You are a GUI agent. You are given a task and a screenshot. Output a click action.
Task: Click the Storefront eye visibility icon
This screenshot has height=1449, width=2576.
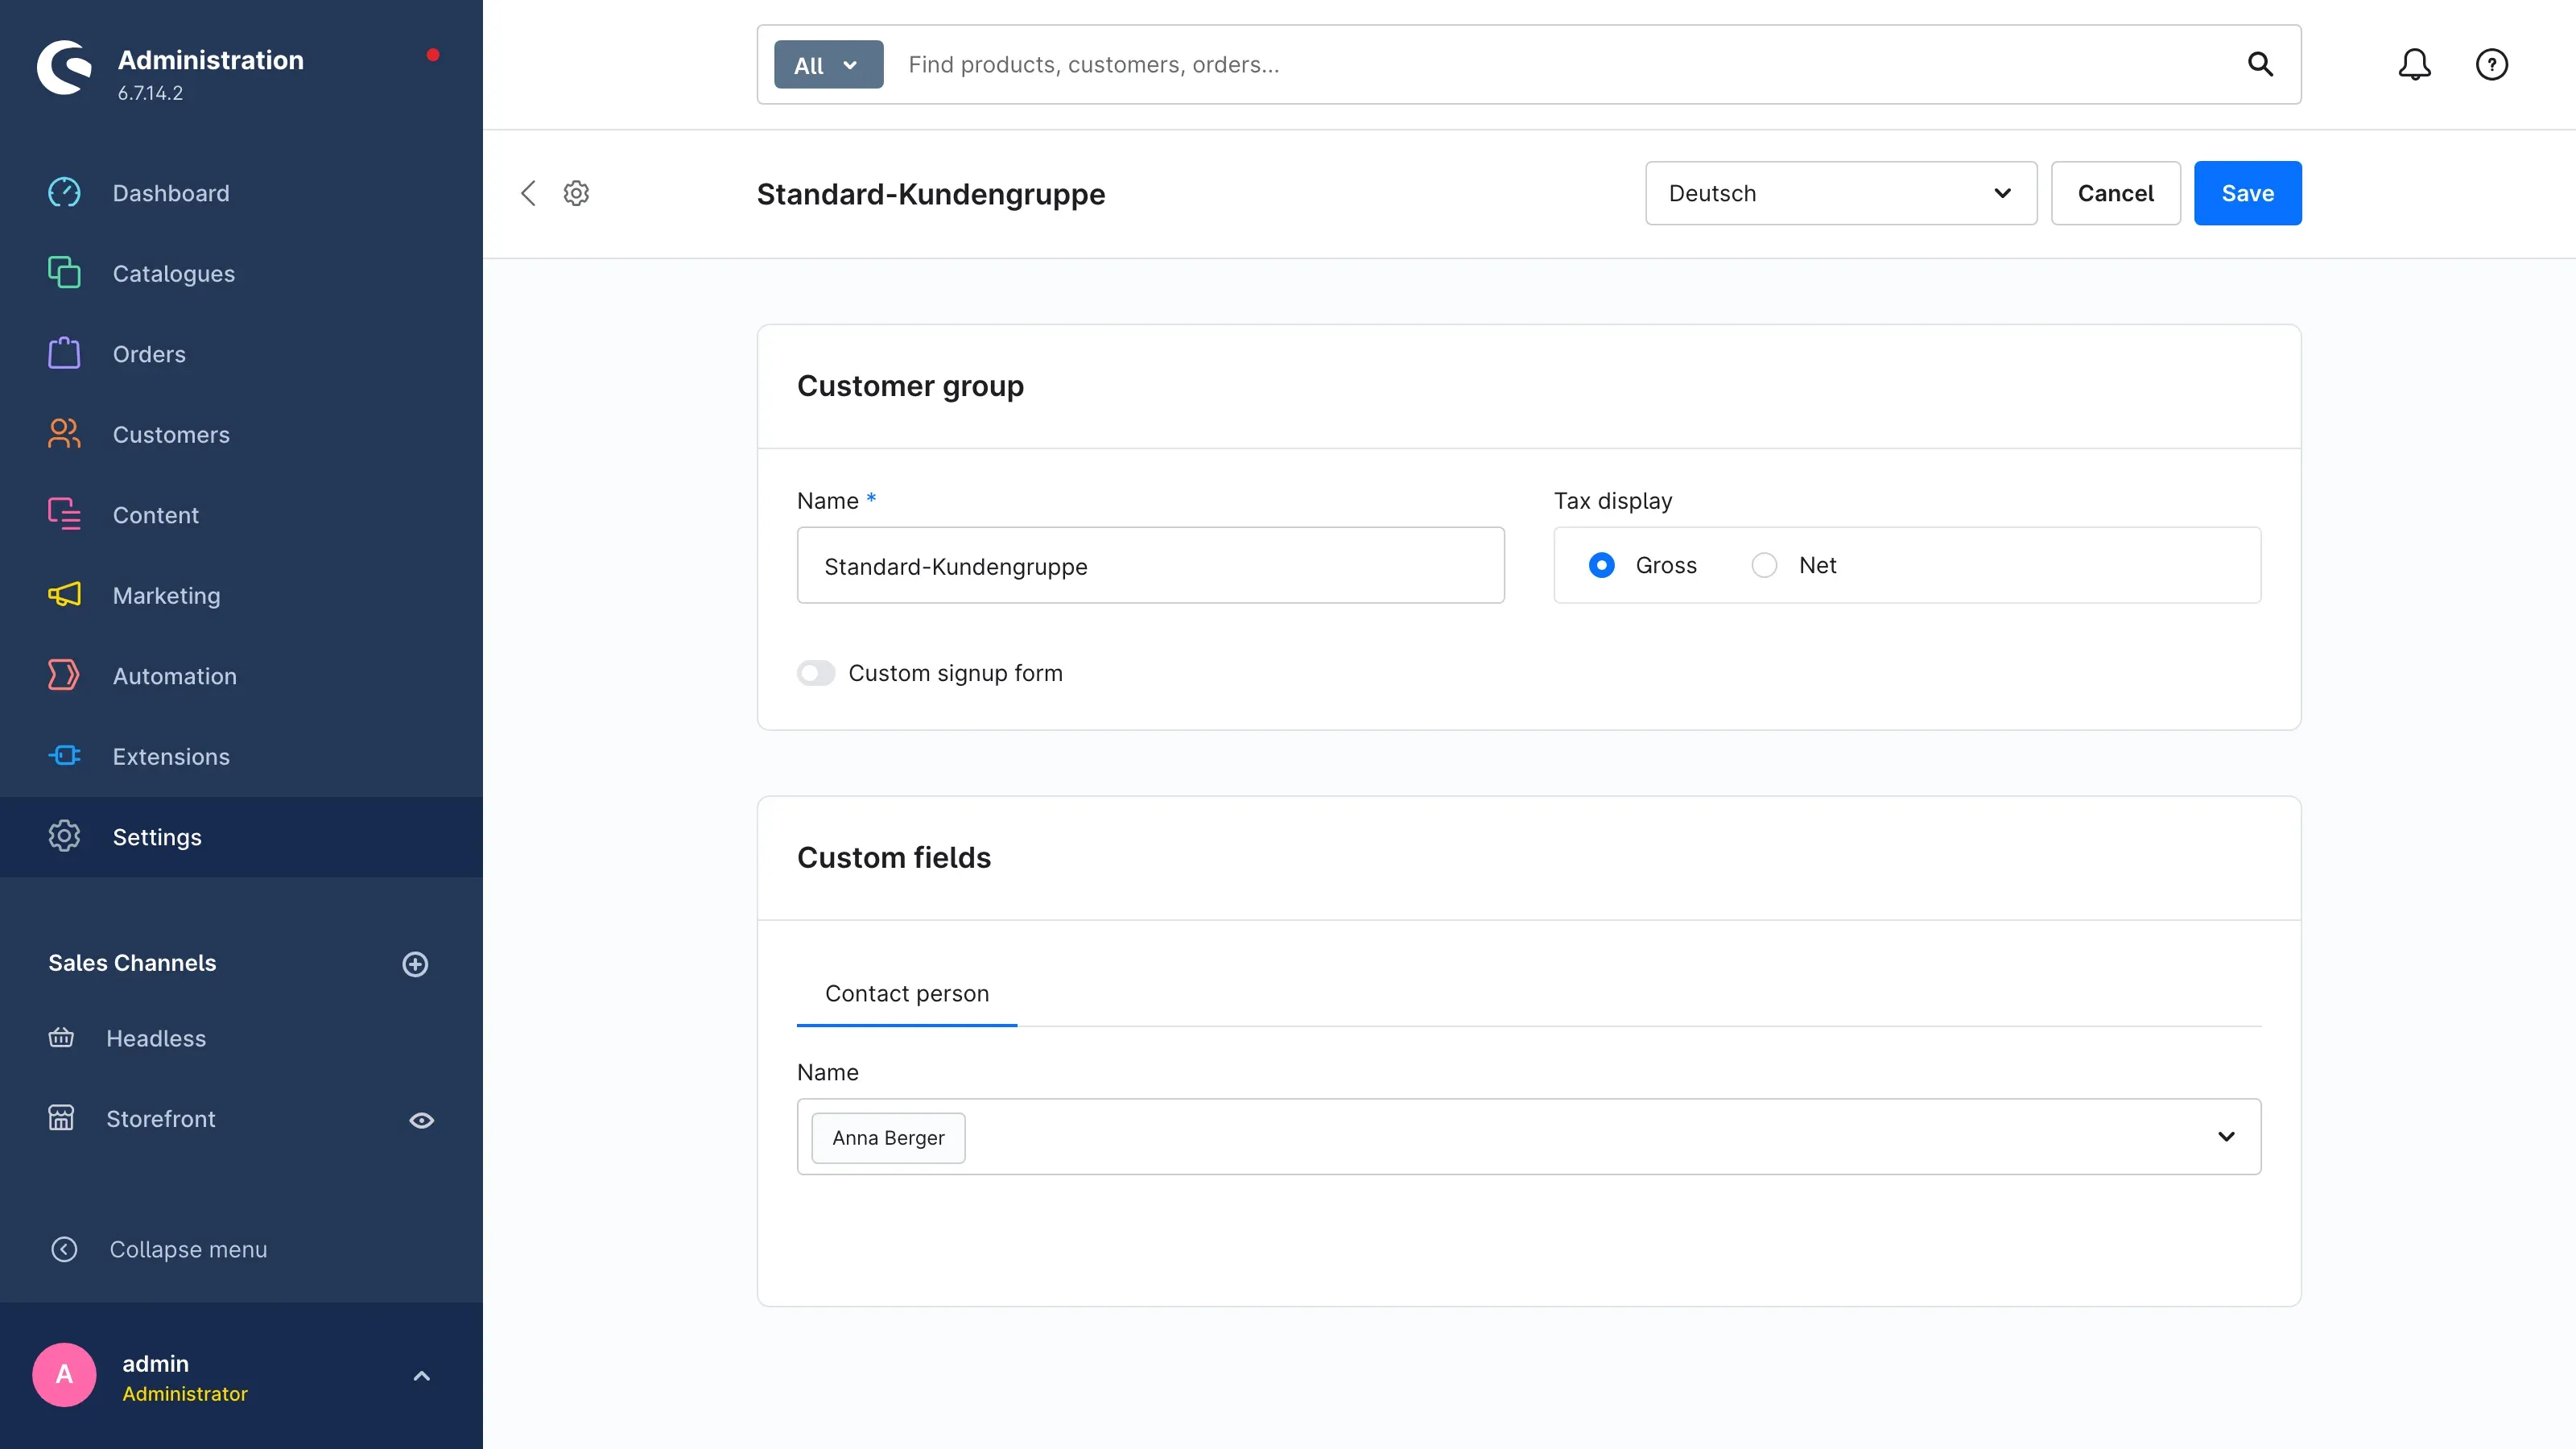coord(422,1120)
